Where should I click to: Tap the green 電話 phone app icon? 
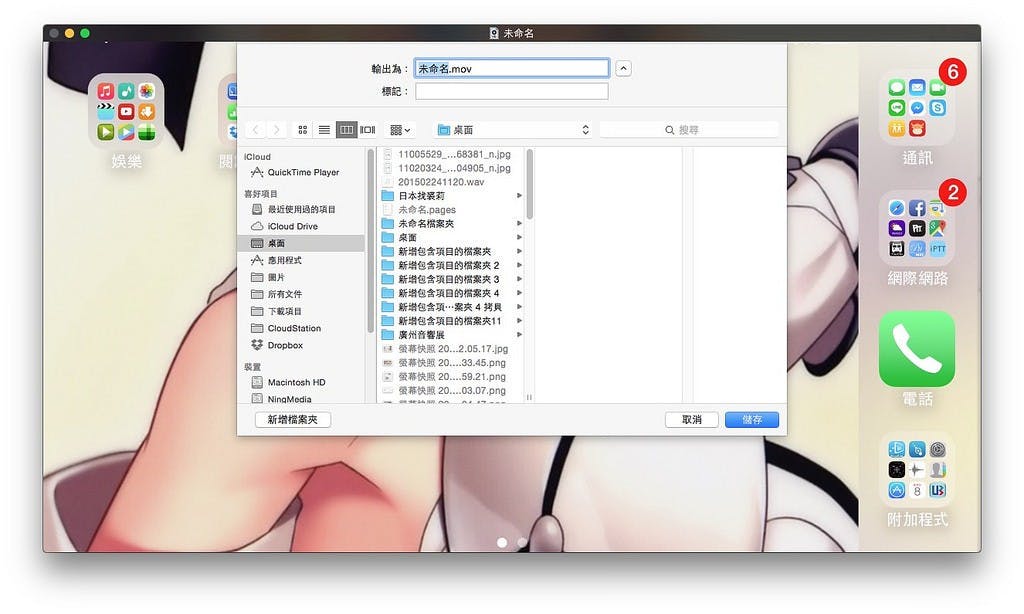pos(917,349)
